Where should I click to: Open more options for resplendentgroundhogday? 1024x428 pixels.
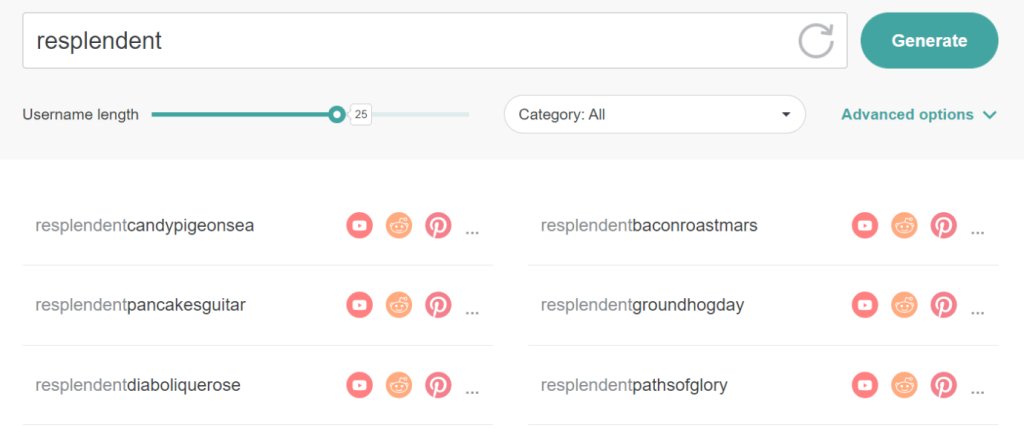(x=978, y=311)
